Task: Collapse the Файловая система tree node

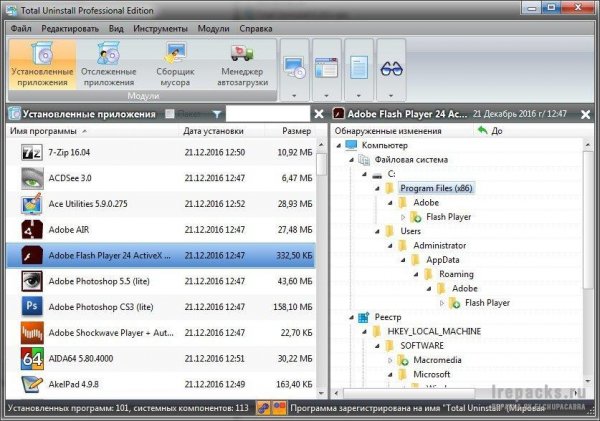Action: pyautogui.click(x=352, y=160)
